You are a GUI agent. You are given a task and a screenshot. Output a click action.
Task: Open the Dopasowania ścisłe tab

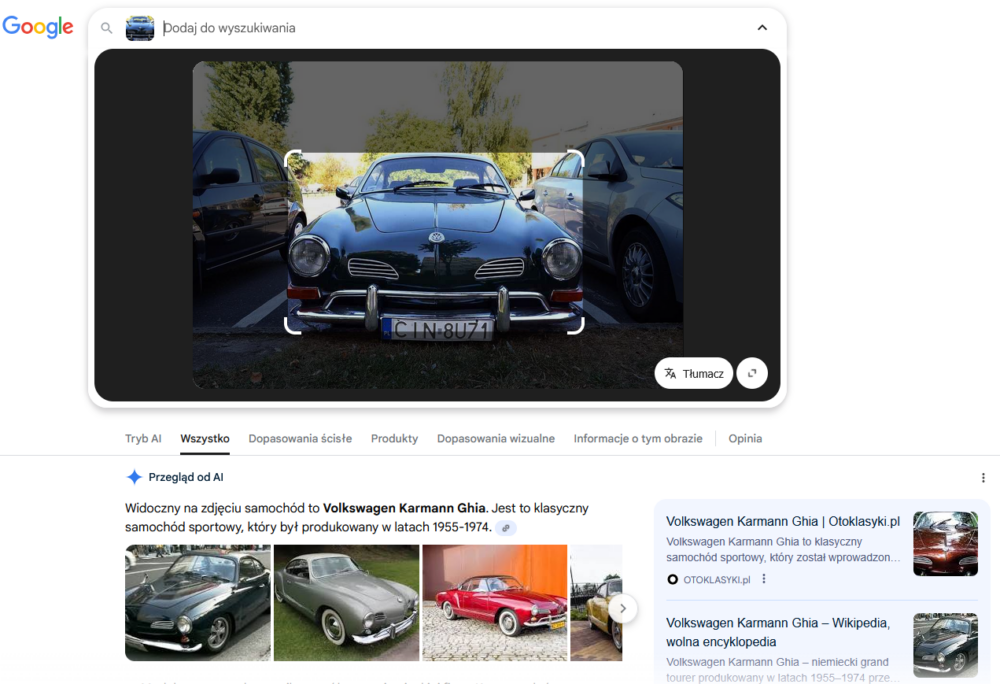coord(300,439)
